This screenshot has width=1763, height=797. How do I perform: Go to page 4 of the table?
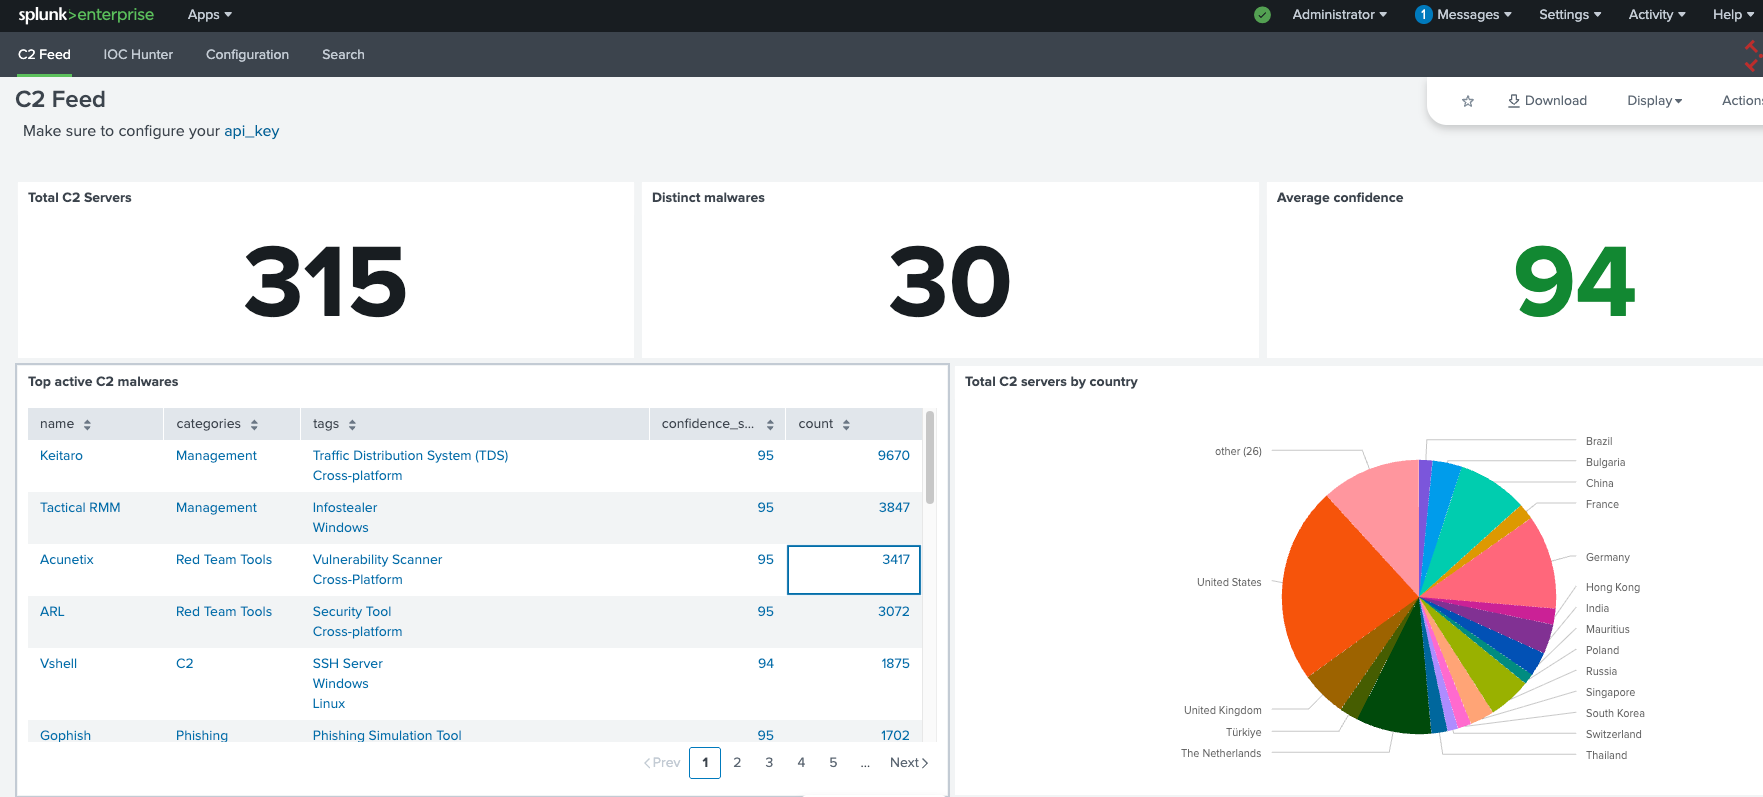[801, 762]
